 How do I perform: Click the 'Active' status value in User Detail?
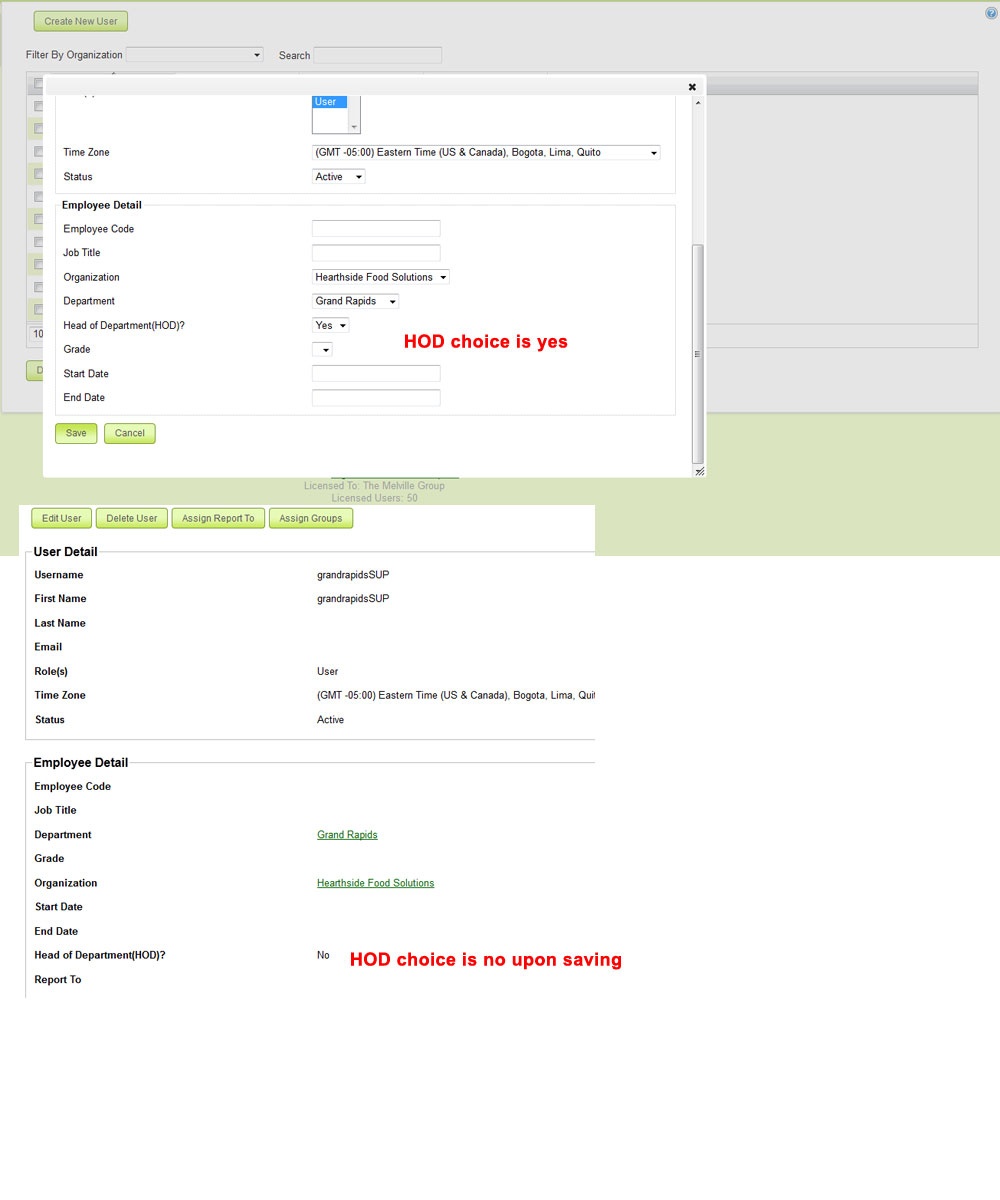(330, 720)
